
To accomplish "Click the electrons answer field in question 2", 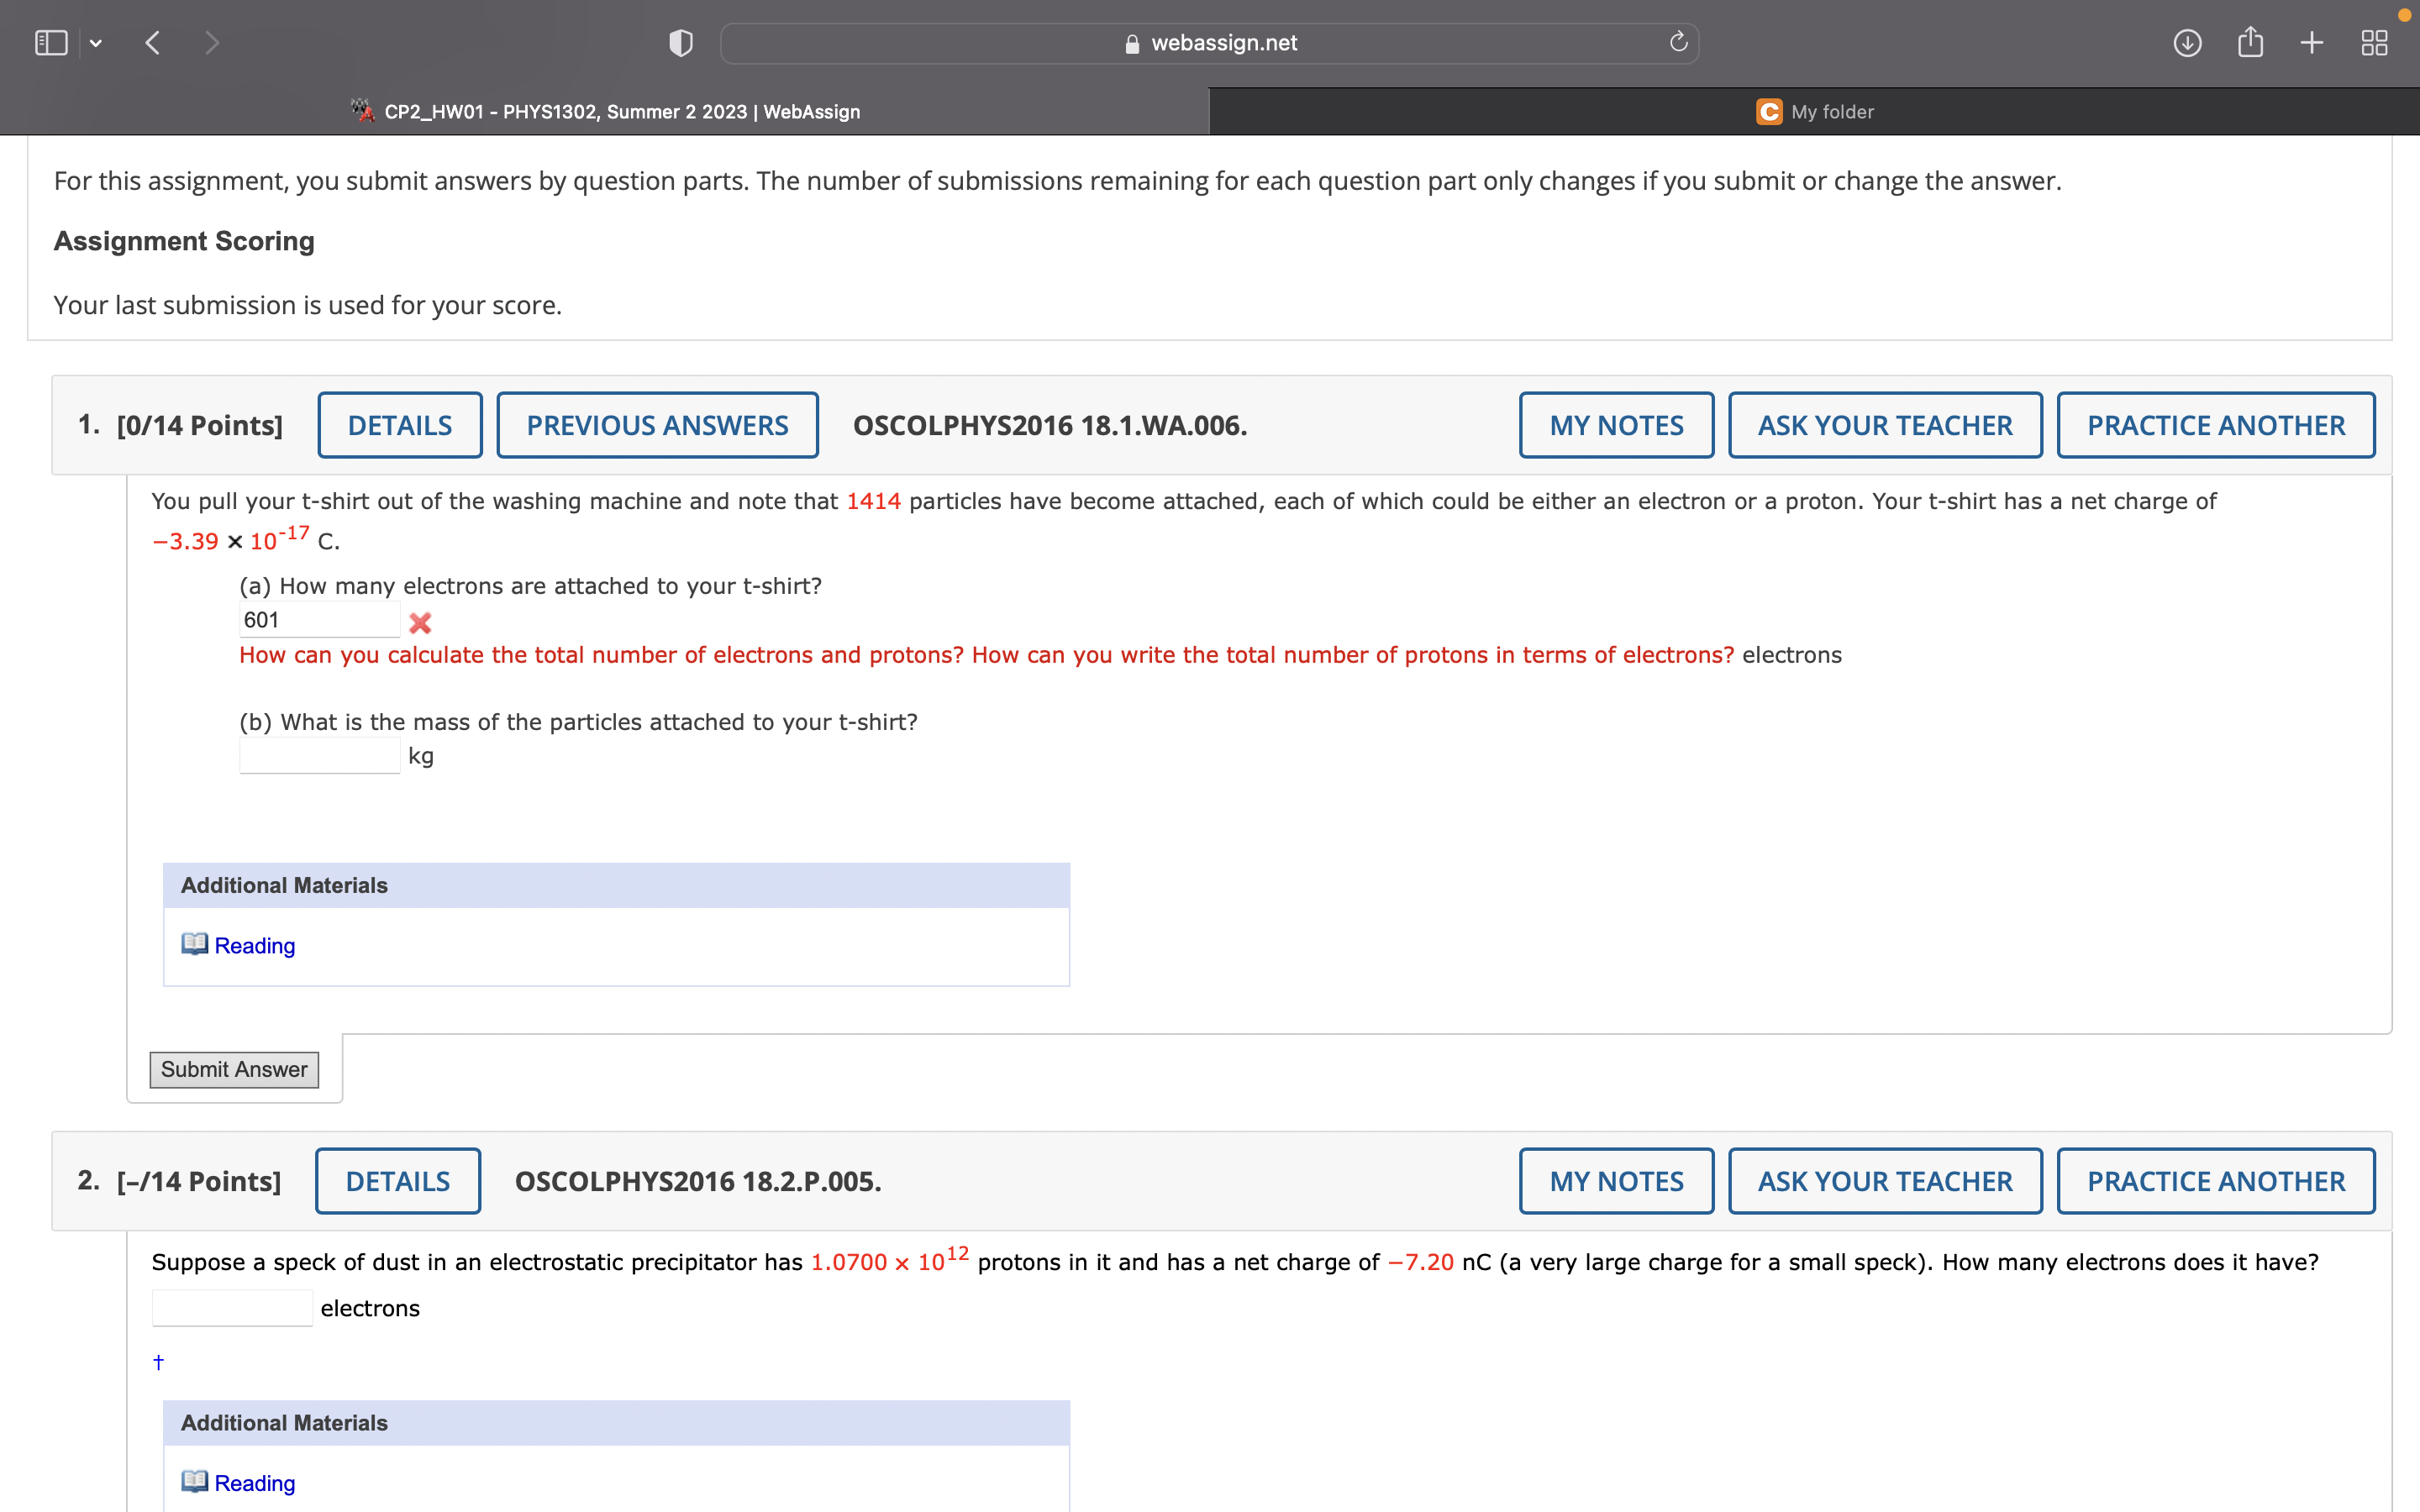I will point(231,1306).
